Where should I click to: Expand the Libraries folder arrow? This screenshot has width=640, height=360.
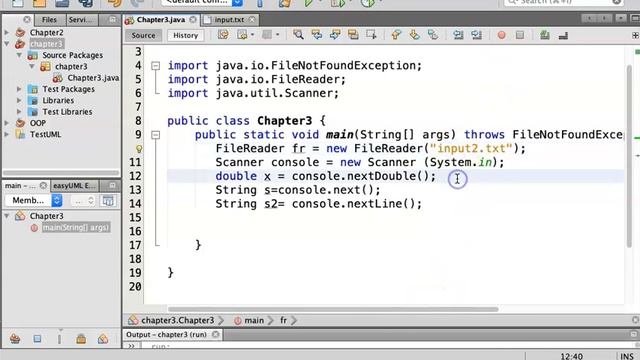(19, 100)
